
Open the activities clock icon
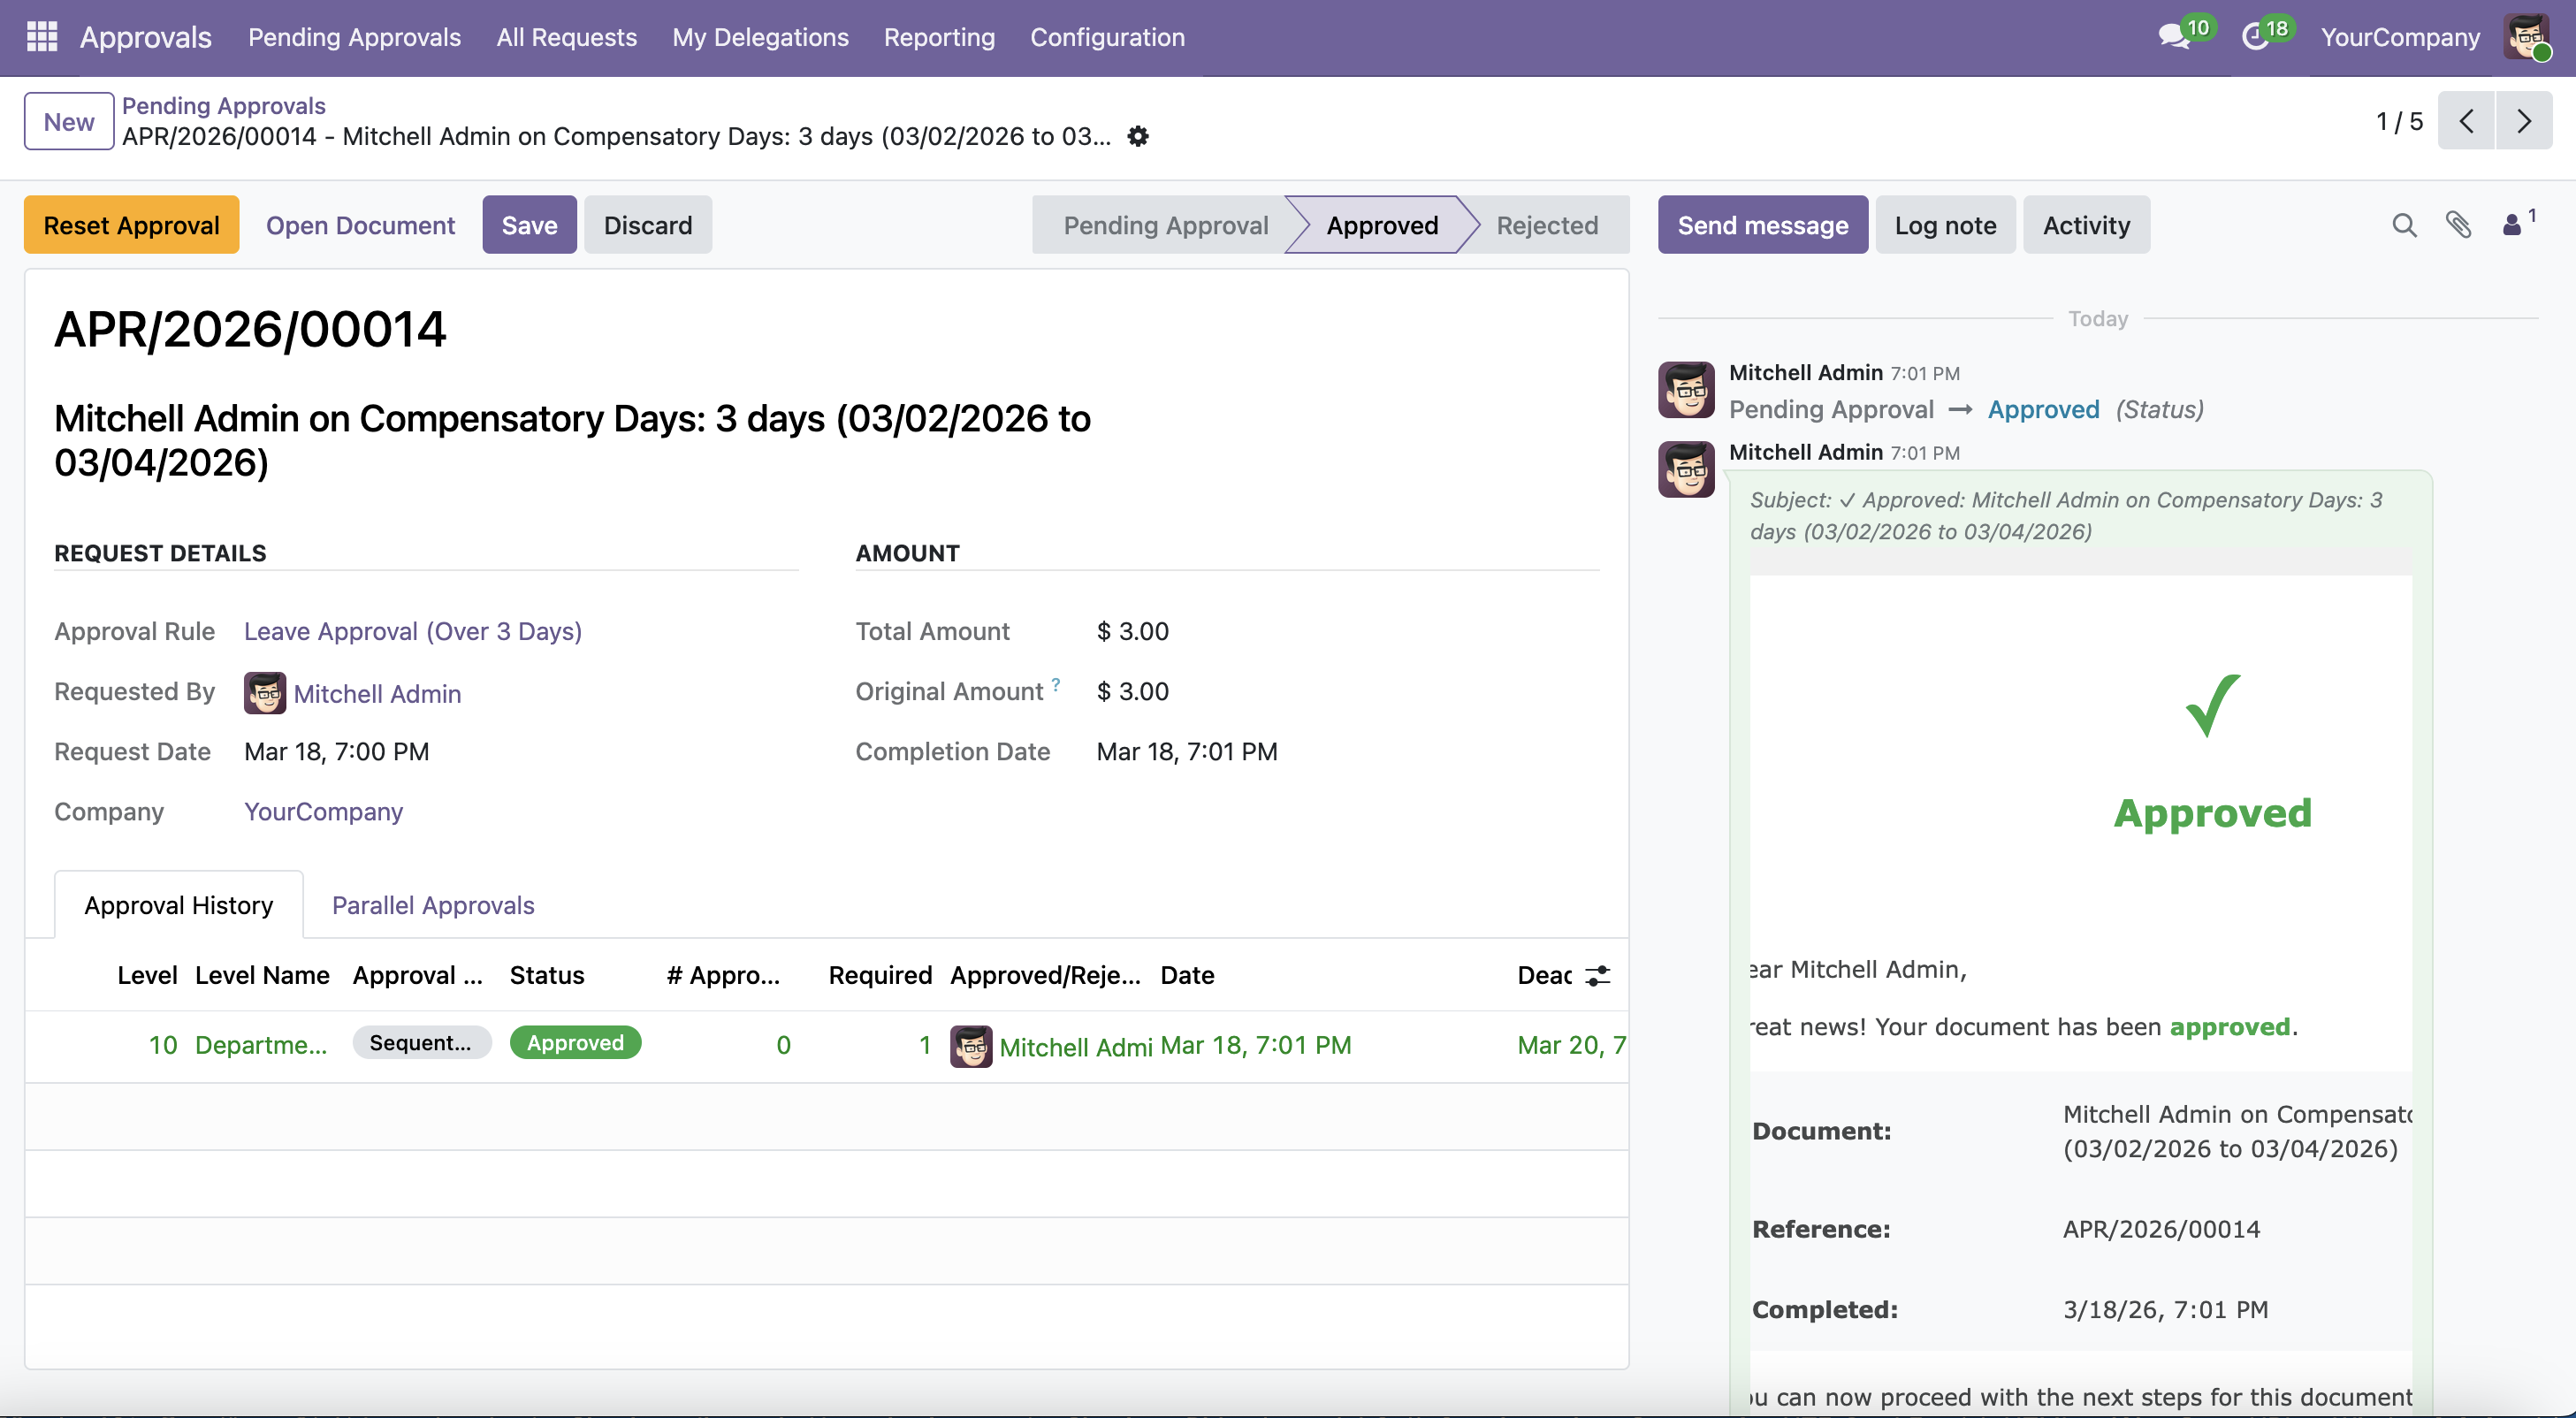tap(2254, 37)
